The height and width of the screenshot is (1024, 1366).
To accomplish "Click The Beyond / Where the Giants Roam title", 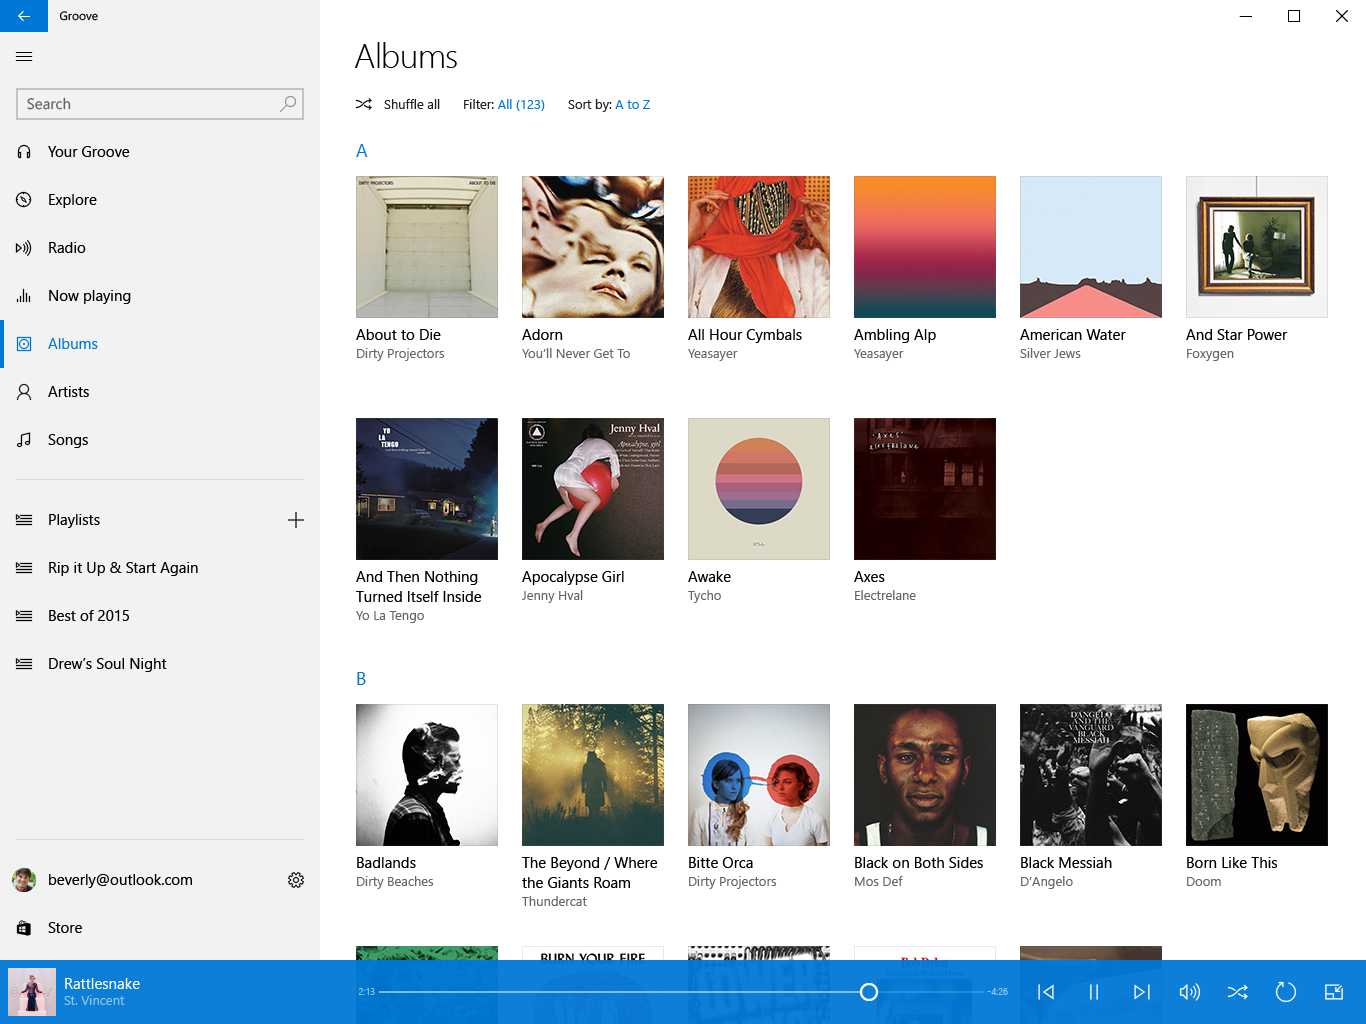I will [590, 873].
